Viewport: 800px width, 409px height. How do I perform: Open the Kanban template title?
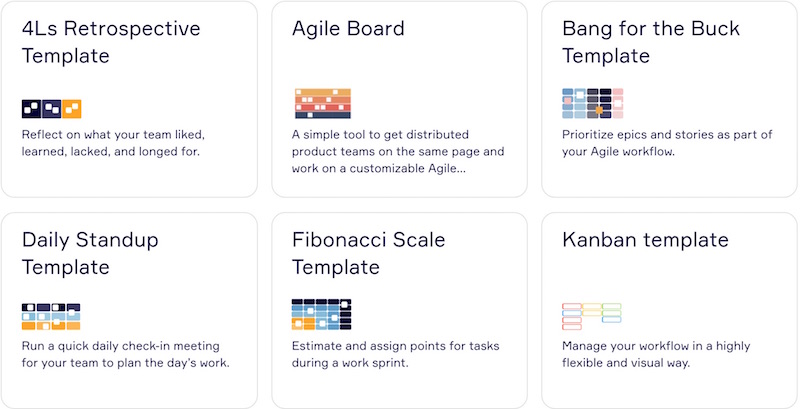[645, 240]
